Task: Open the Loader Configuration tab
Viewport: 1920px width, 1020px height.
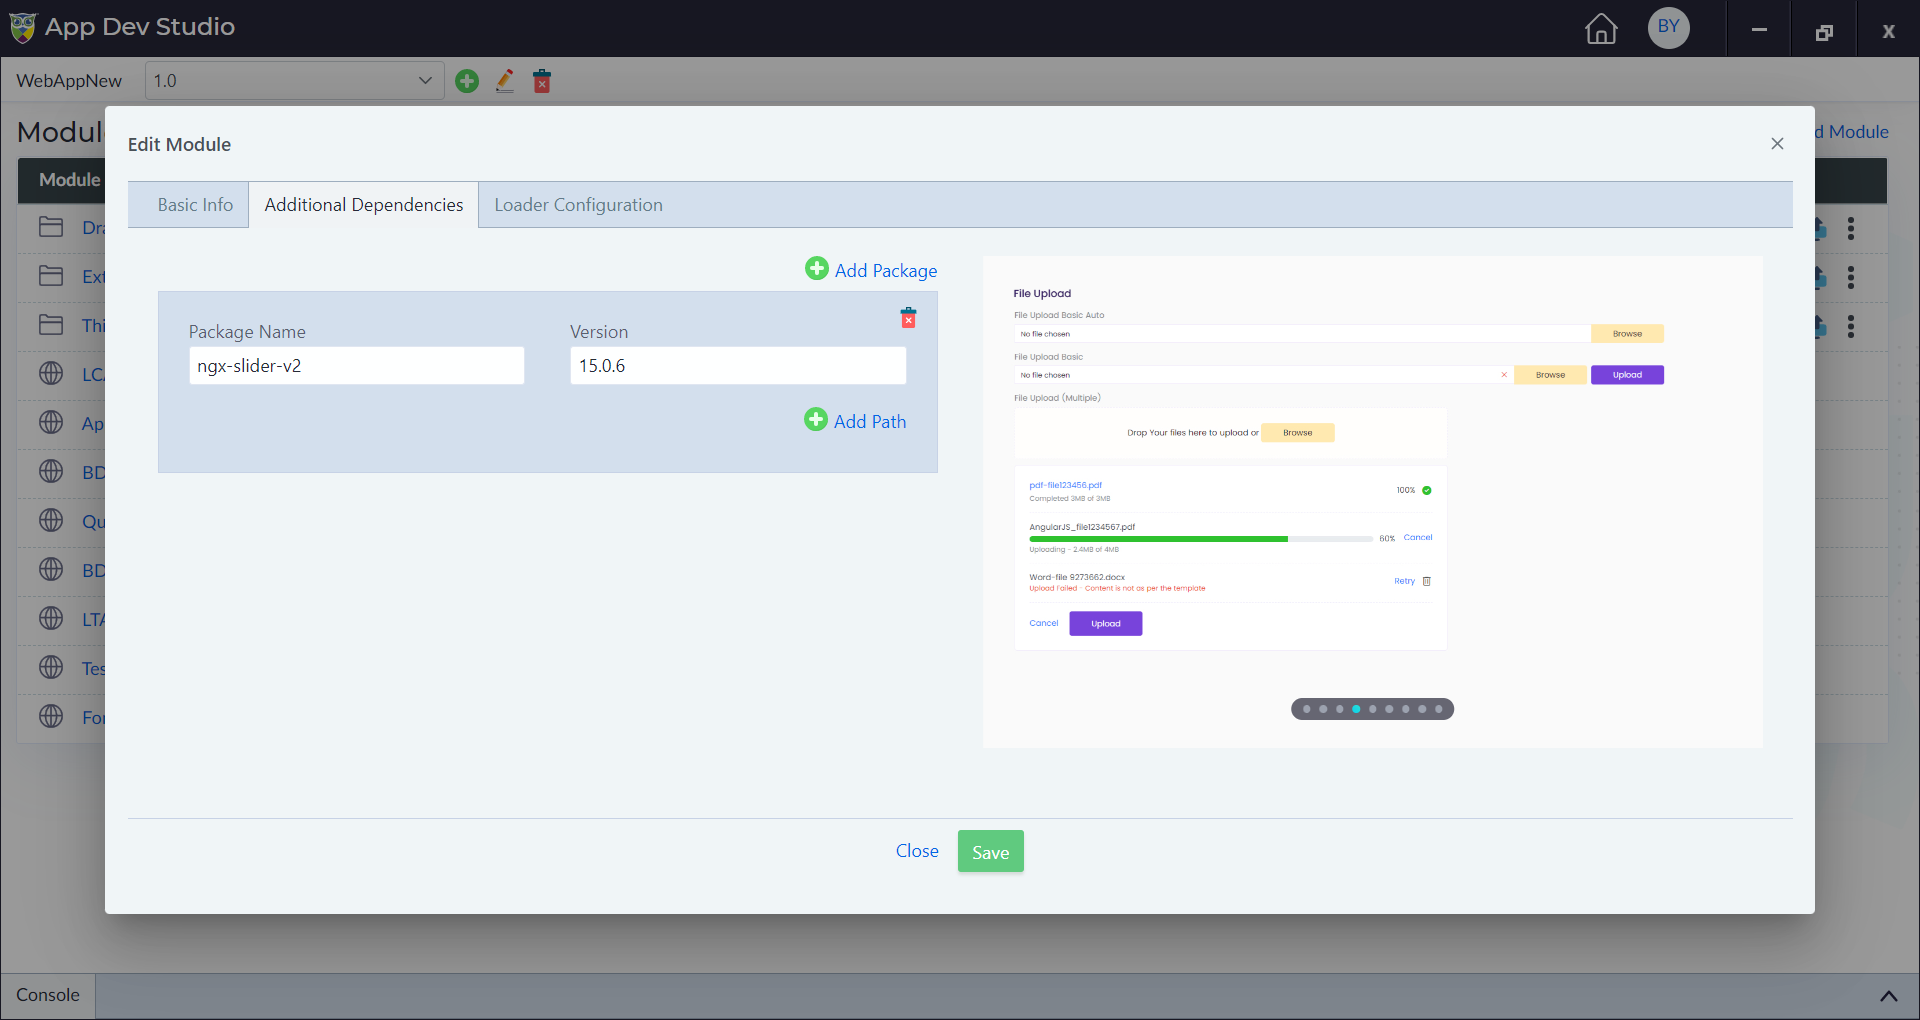Action: pyautogui.click(x=578, y=205)
